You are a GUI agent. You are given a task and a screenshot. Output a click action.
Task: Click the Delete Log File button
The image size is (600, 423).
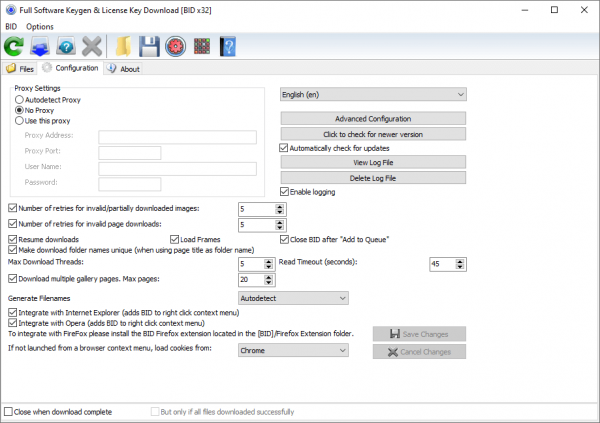click(373, 178)
